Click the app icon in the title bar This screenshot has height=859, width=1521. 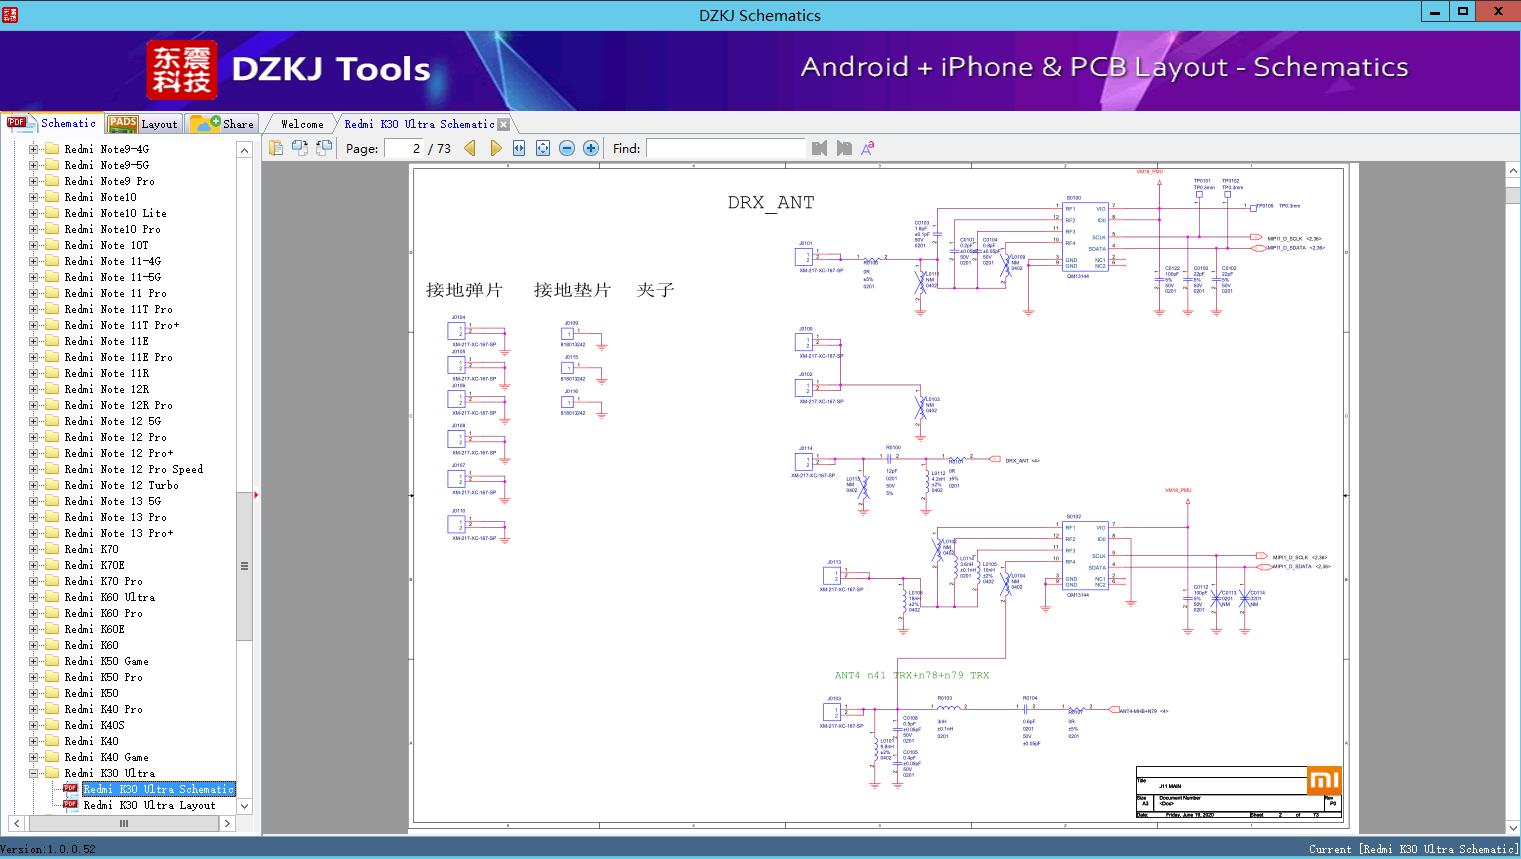tap(10, 15)
